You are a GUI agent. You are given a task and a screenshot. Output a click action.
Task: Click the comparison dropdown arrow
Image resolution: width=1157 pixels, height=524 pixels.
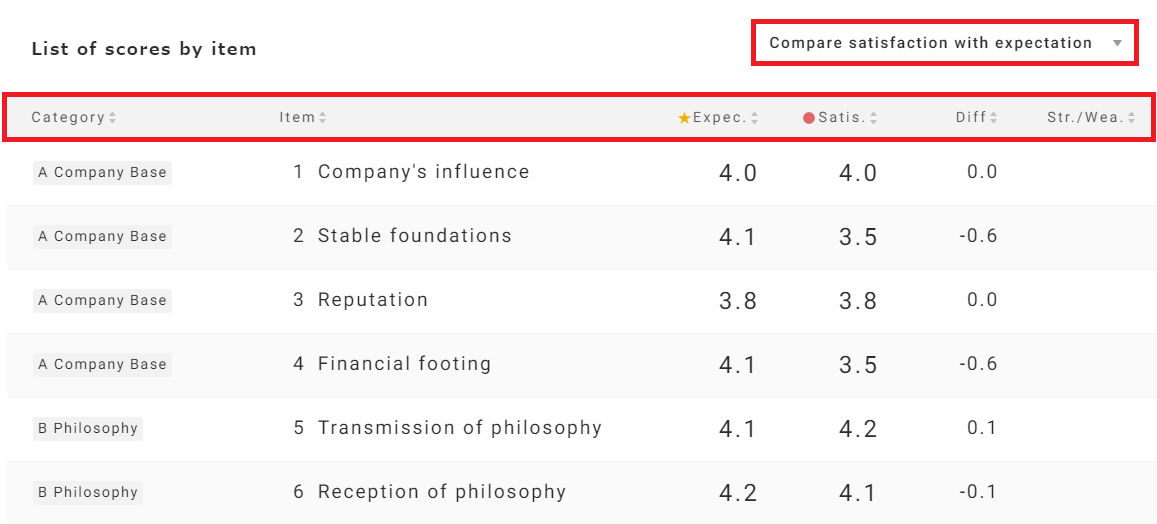coord(1117,44)
